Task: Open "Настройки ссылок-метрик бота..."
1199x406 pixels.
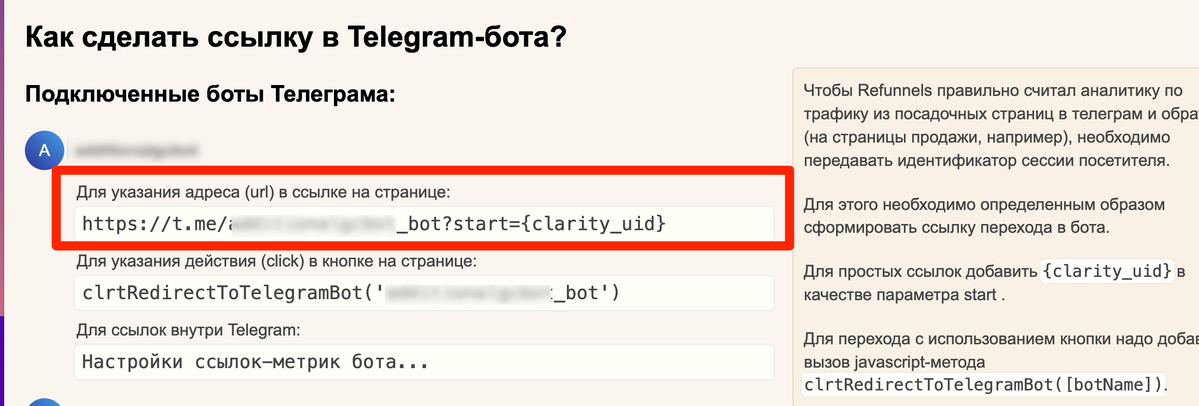Action: [424, 361]
